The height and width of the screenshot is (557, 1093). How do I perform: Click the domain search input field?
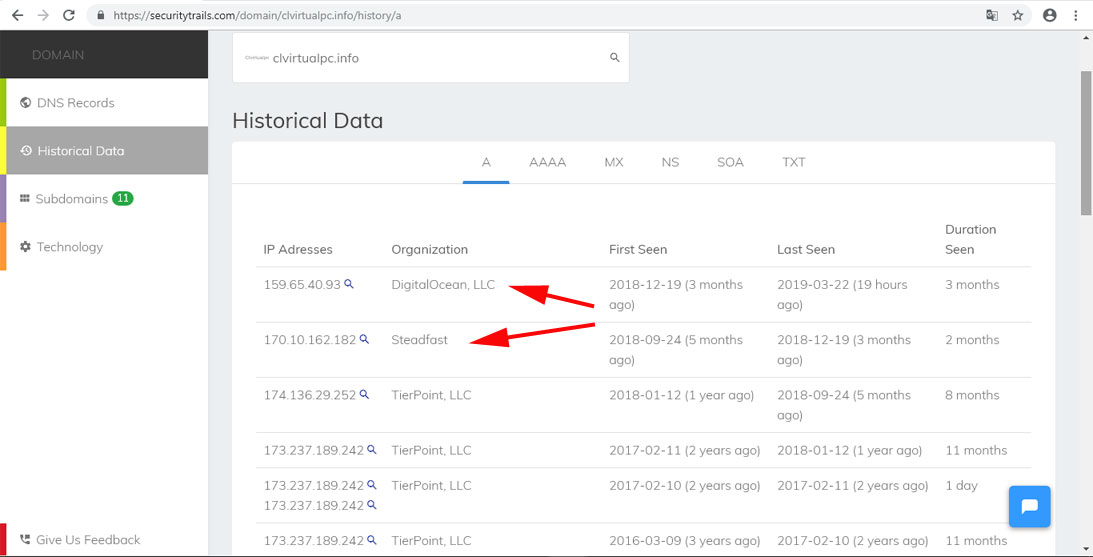430,58
